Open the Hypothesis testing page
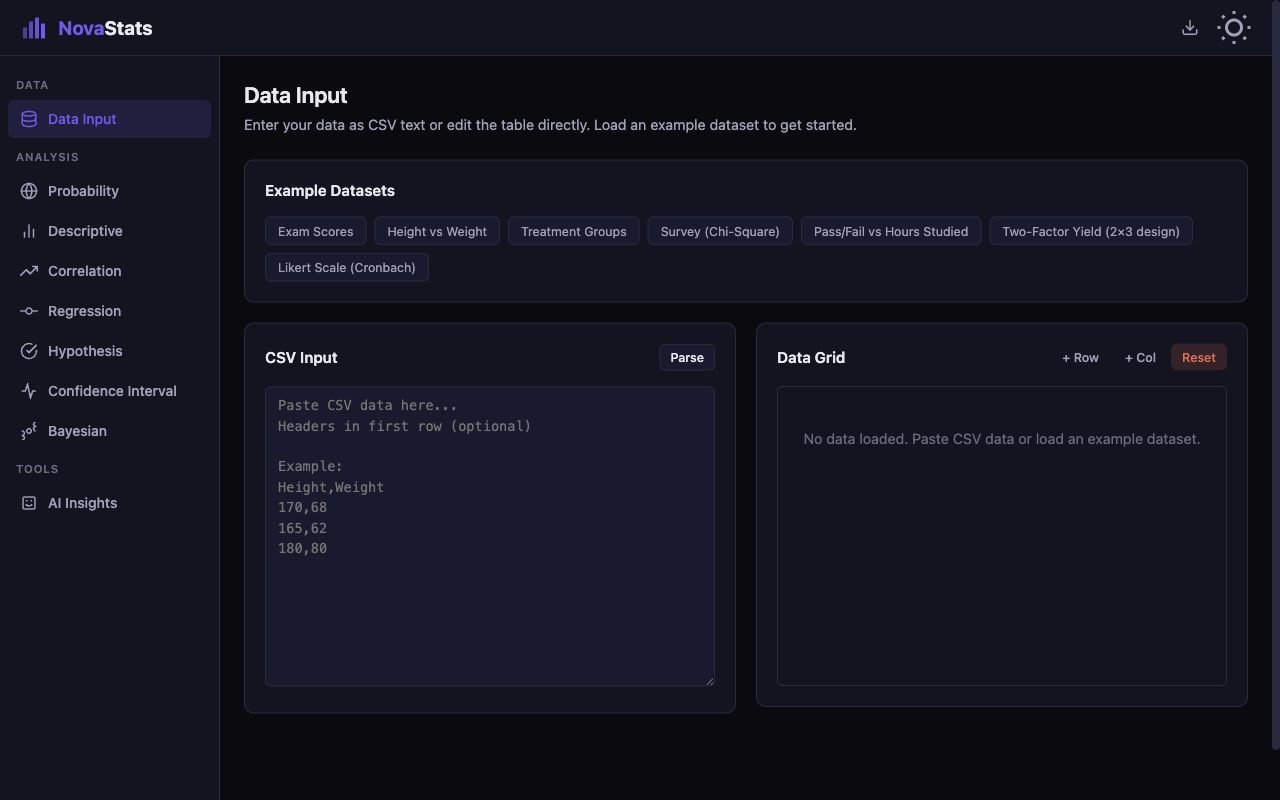 (109, 351)
